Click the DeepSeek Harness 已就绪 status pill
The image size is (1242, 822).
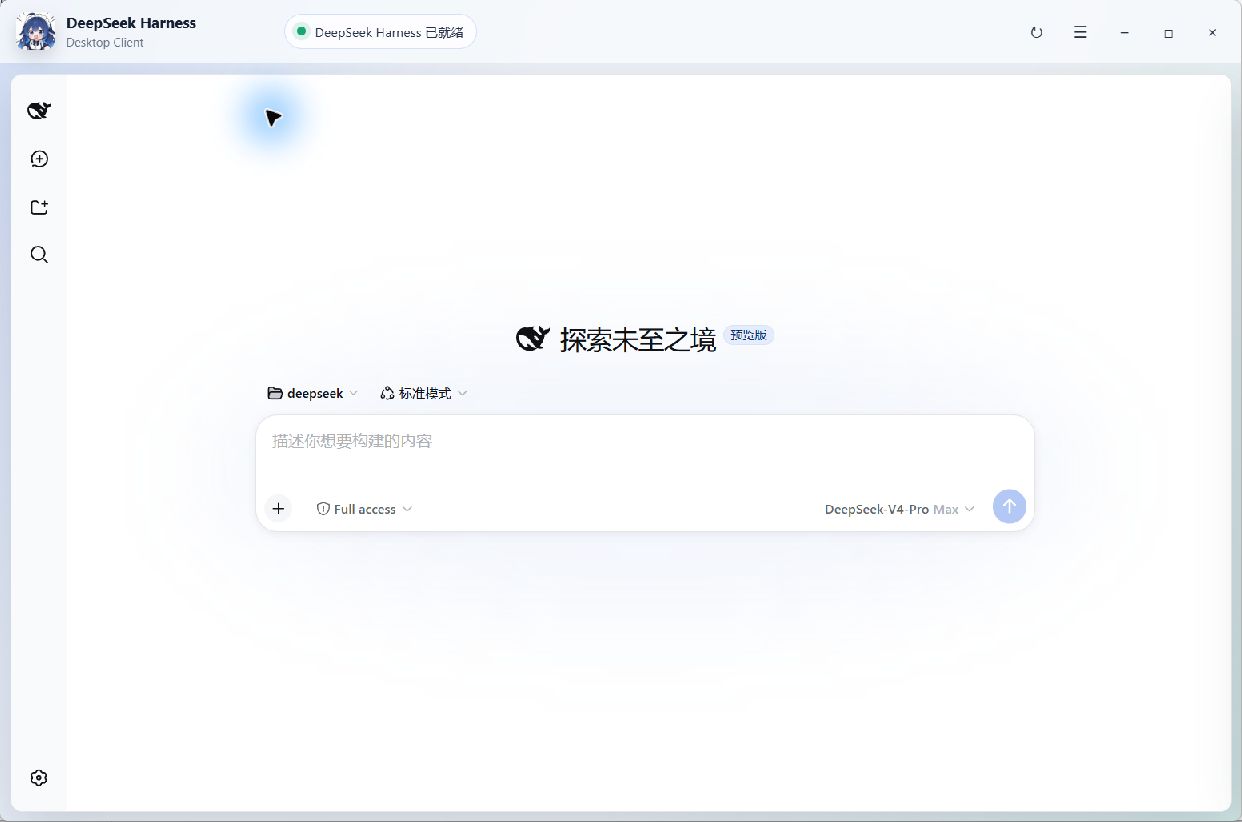(380, 32)
